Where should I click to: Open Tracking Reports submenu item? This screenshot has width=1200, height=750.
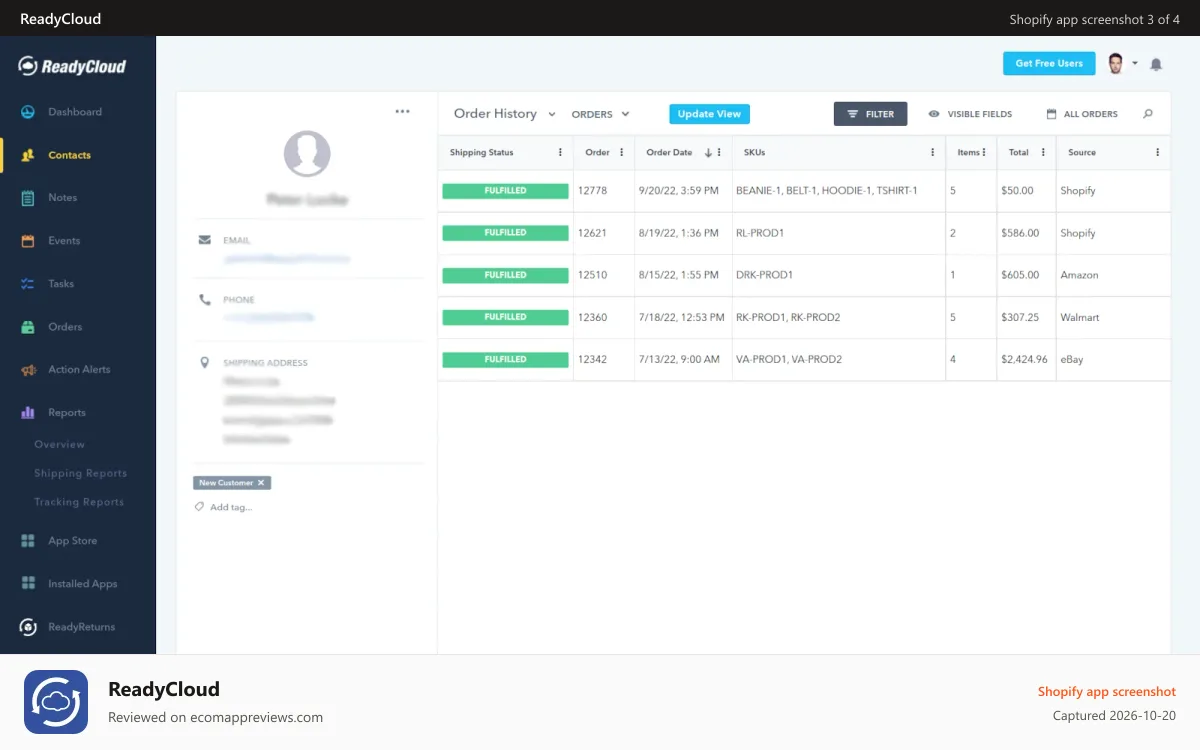[79, 502]
